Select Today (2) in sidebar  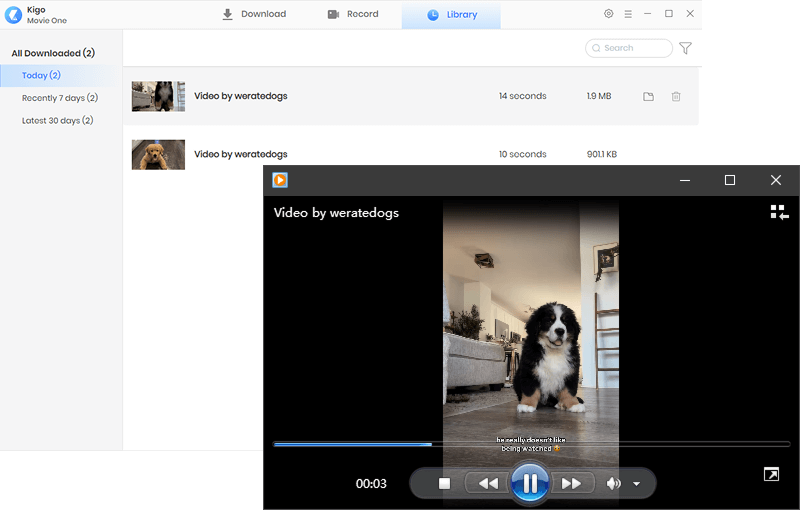coord(61,75)
